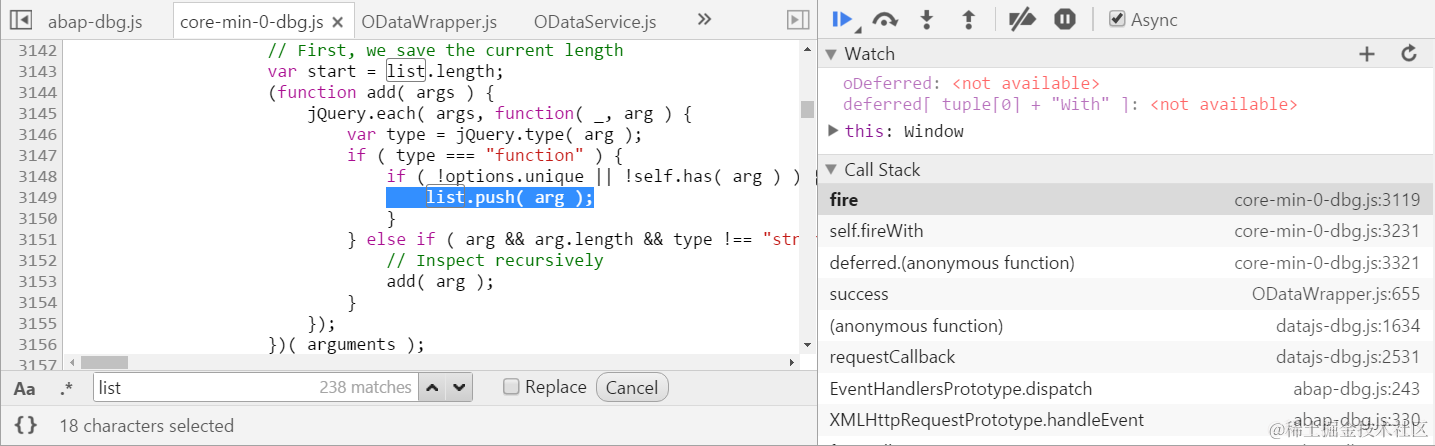
Task: Click line number 3152 in gutter
Action: pyautogui.click(x=37, y=261)
